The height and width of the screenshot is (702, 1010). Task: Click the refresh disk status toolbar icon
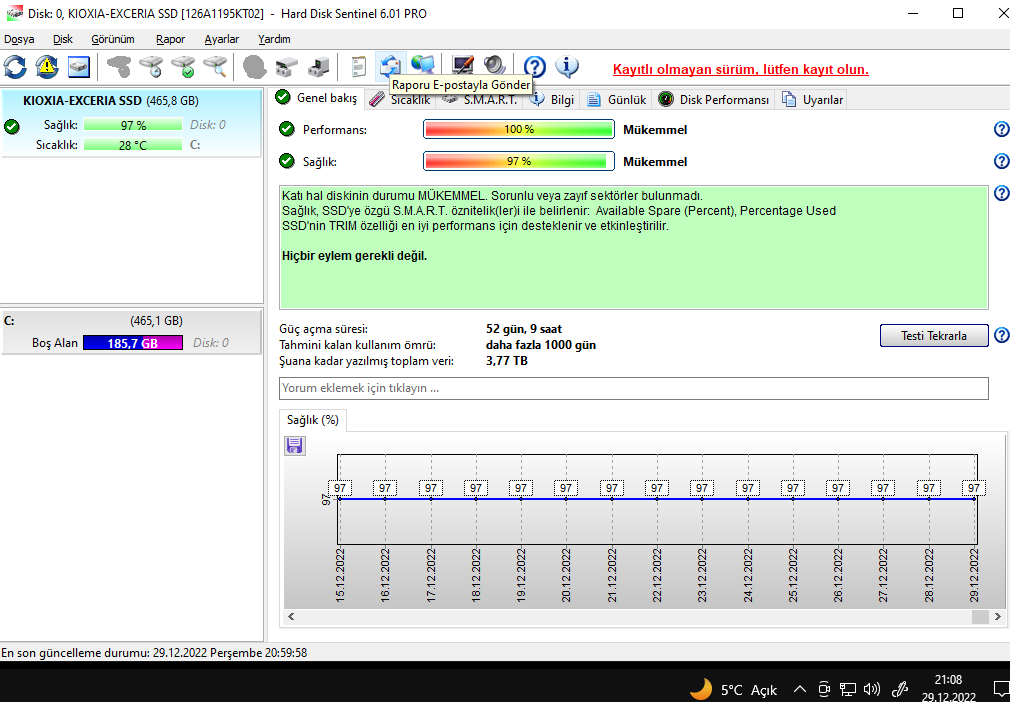pos(15,66)
